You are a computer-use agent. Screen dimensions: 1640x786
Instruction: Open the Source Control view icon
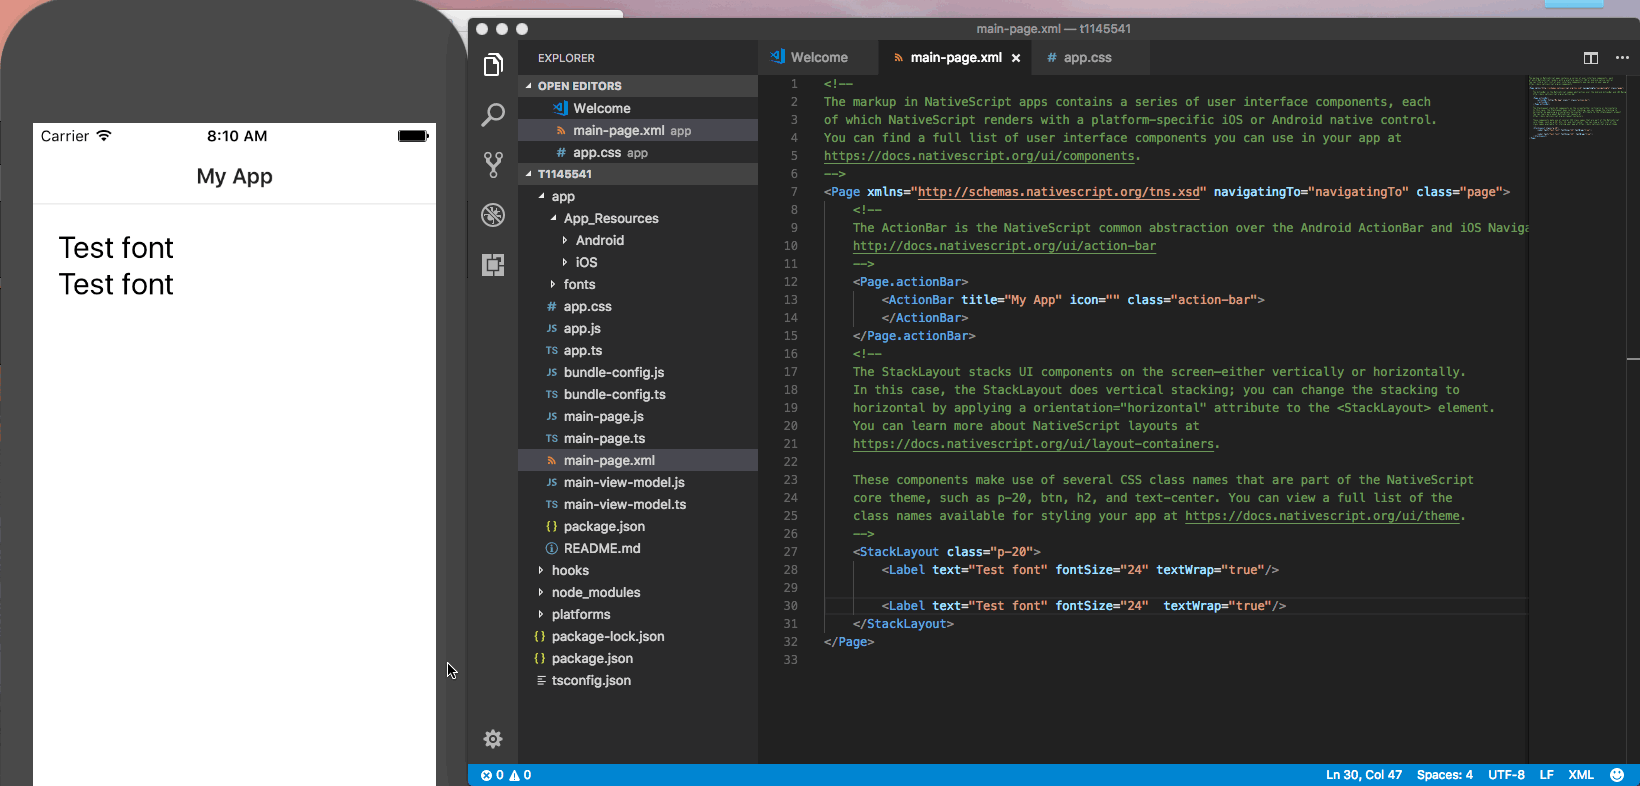click(x=493, y=165)
